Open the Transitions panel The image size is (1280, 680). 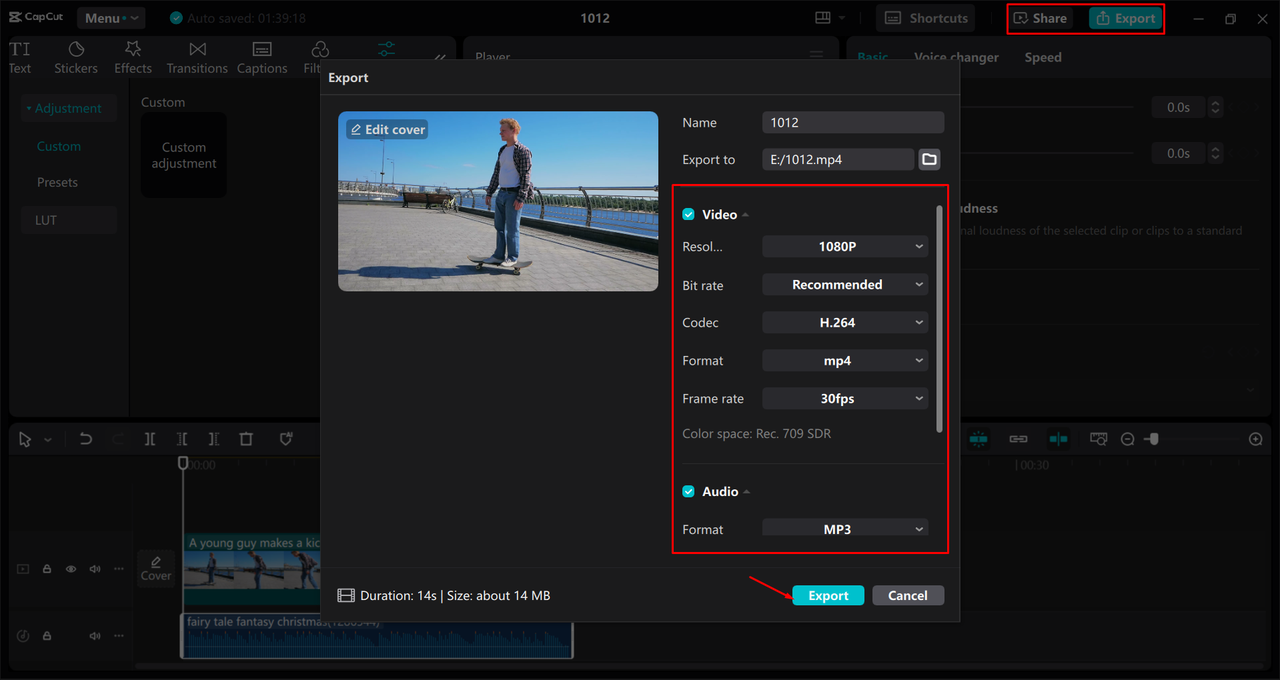pos(197,58)
